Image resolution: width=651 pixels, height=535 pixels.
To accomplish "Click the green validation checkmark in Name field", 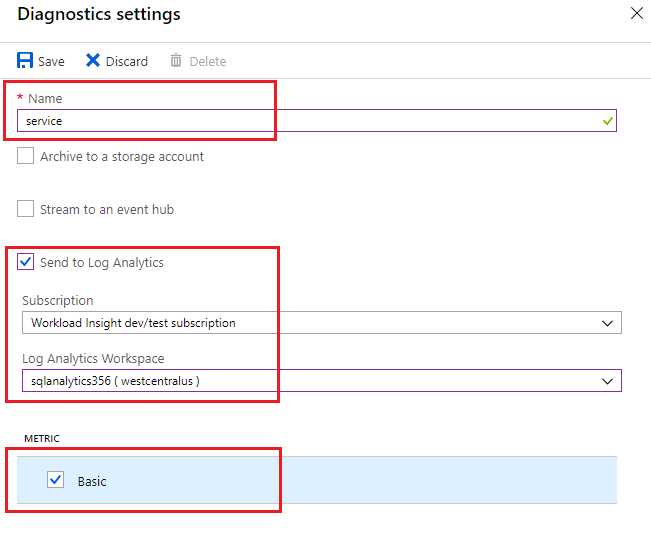I will (x=607, y=121).
